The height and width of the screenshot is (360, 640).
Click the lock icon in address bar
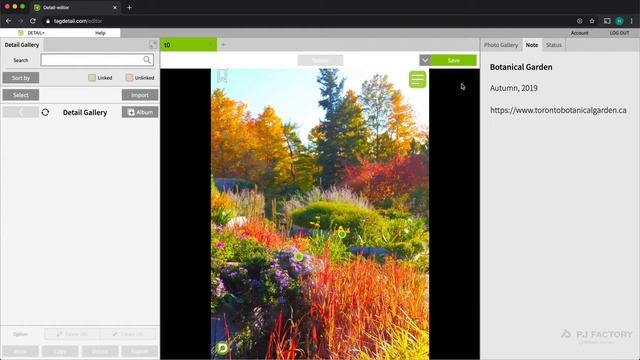tap(48, 21)
